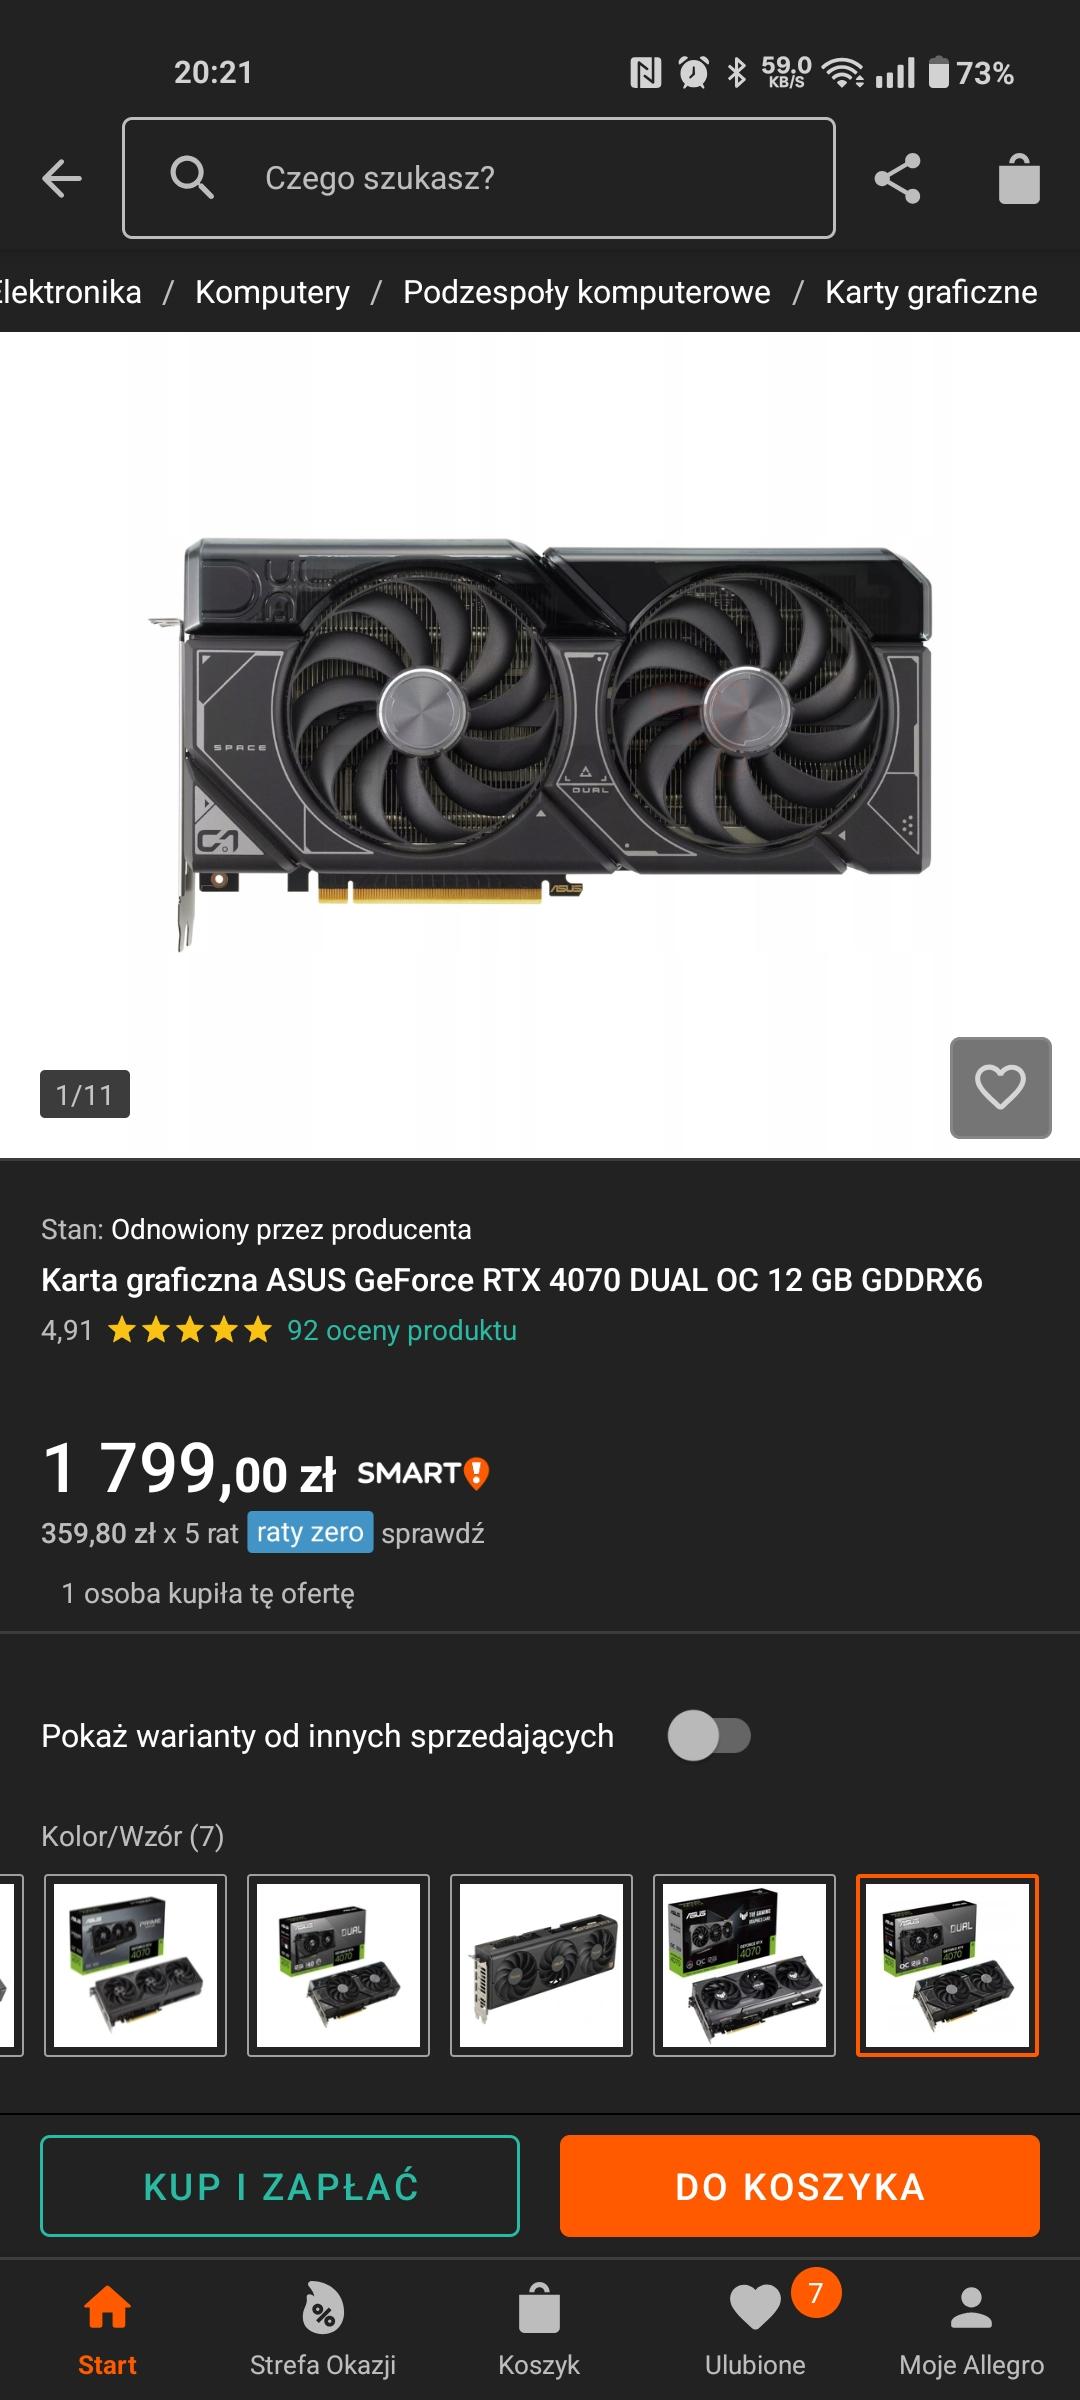Open 92 oceny produktu link

(x=402, y=1330)
